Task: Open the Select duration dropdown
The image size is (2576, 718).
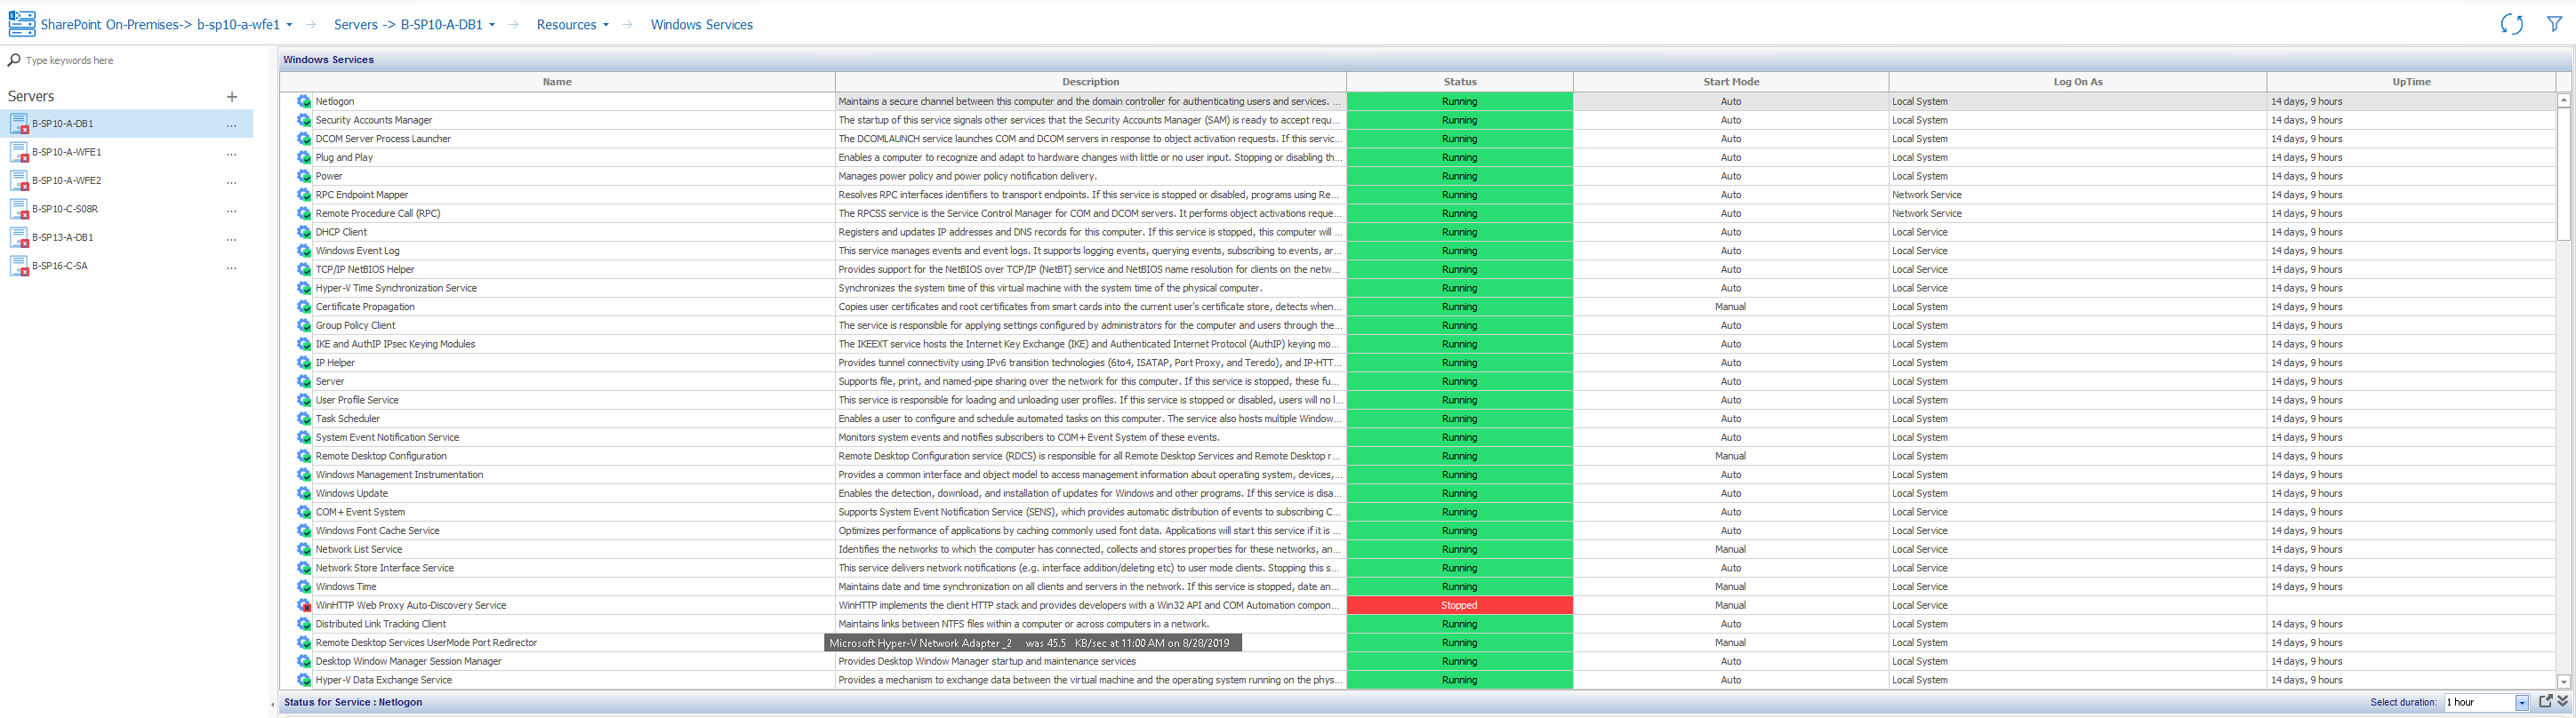Action: (x=2521, y=703)
